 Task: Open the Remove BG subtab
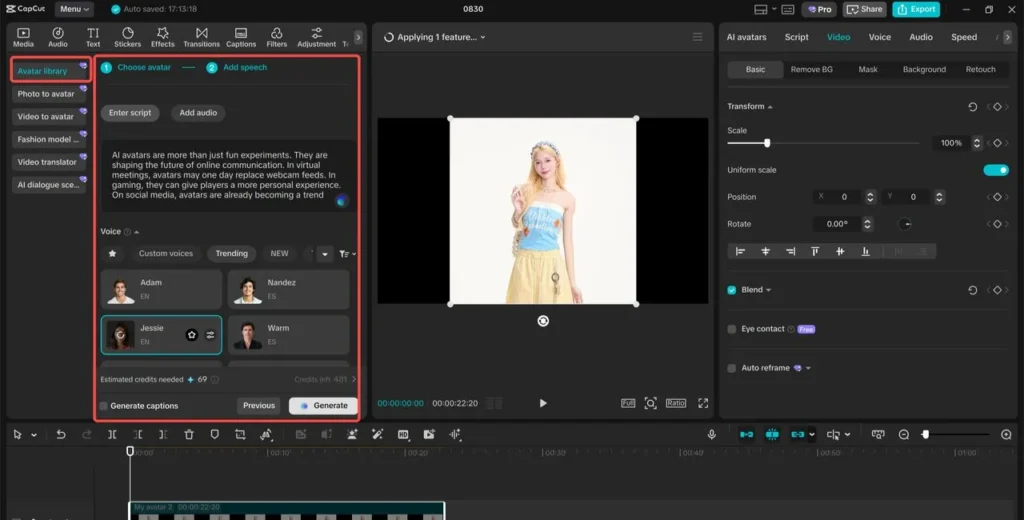click(x=811, y=69)
